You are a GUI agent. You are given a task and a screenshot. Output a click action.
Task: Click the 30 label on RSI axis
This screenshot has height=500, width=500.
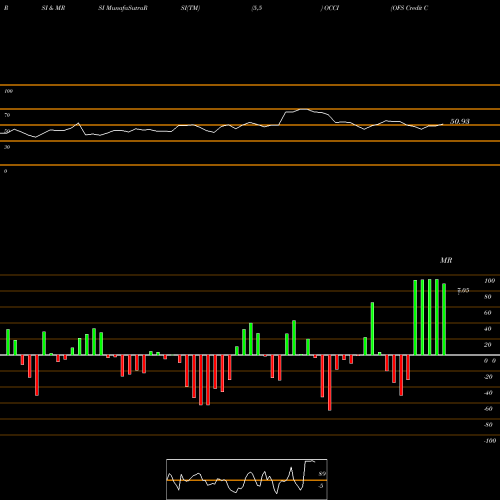coord(7,147)
